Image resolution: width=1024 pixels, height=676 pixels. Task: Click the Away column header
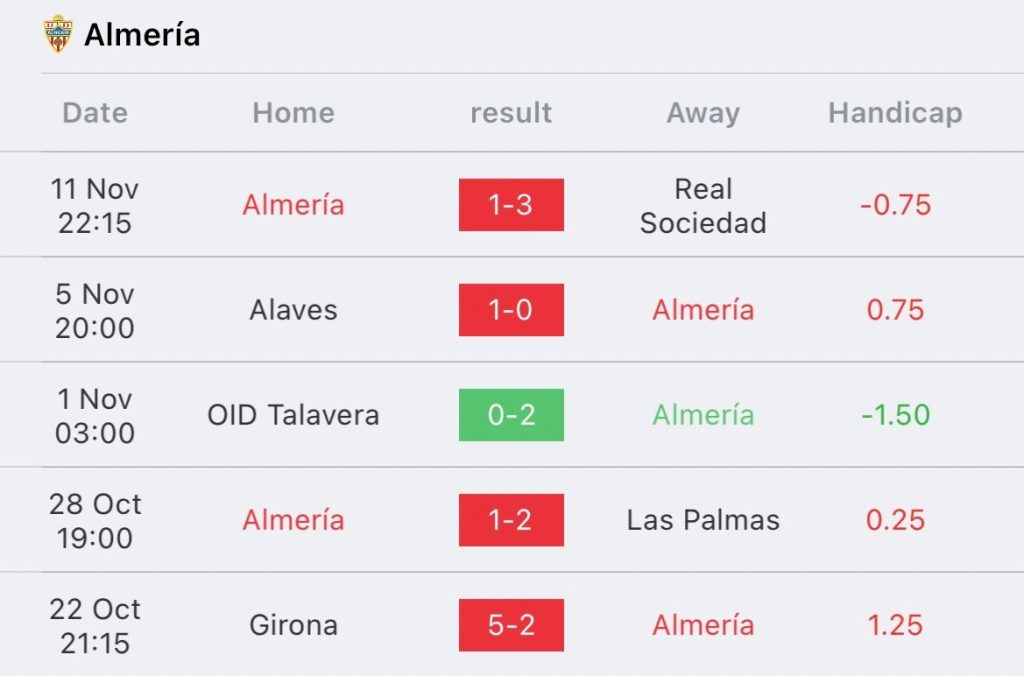[703, 114]
